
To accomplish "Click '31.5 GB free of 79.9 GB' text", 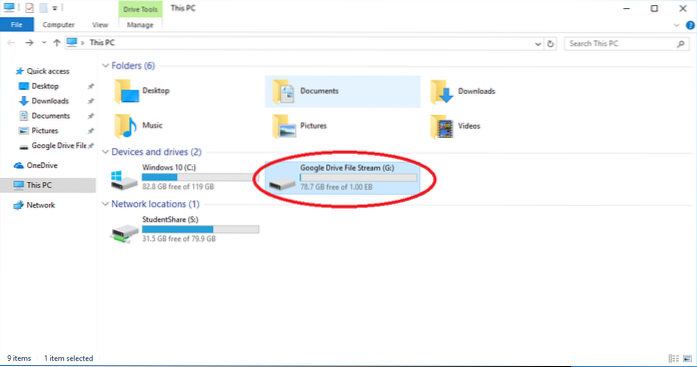I will tap(179, 239).
